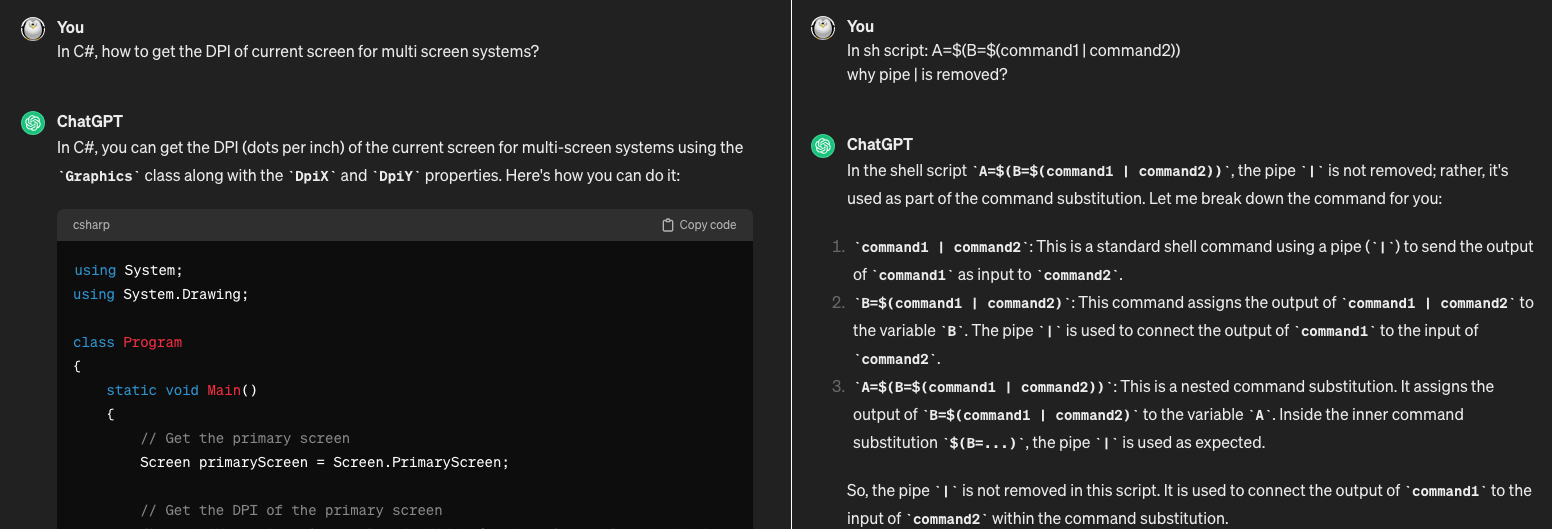Click the csharp language label

coord(91,225)
